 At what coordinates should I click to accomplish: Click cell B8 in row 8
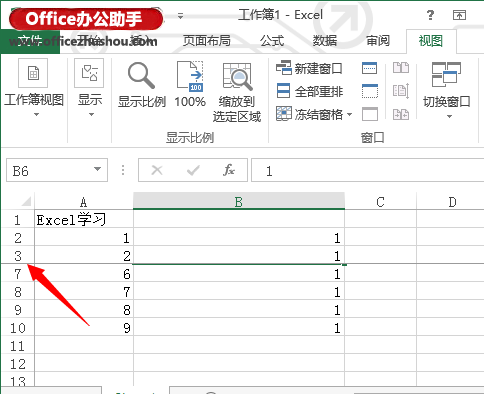coord(239,292)
